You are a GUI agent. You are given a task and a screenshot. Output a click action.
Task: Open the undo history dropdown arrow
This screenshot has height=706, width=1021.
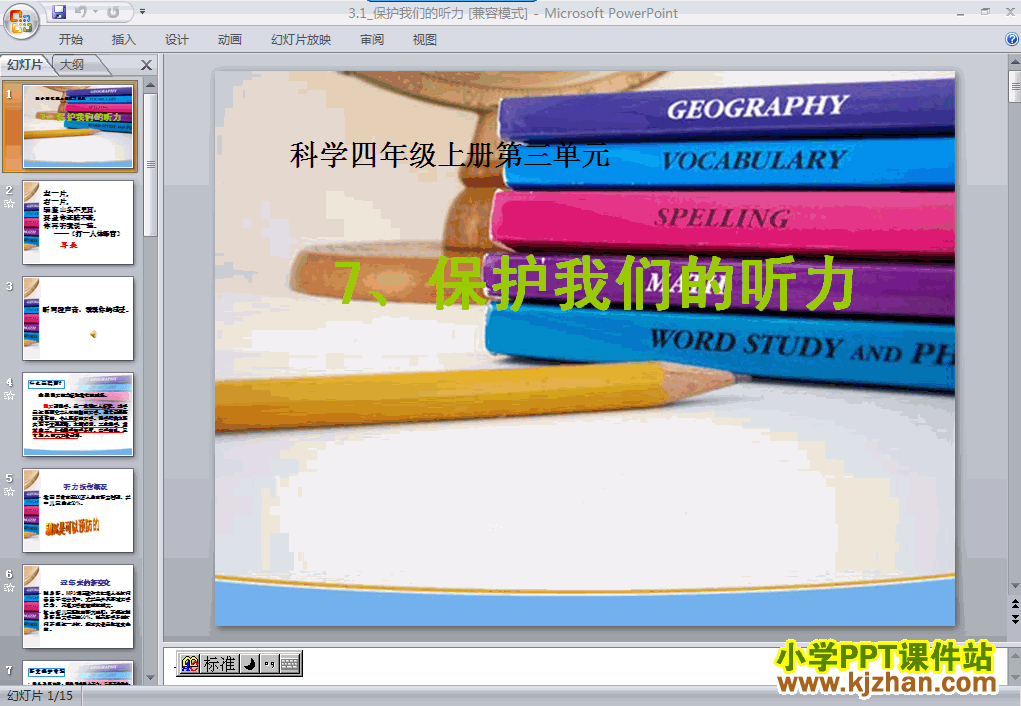point(96,12)
